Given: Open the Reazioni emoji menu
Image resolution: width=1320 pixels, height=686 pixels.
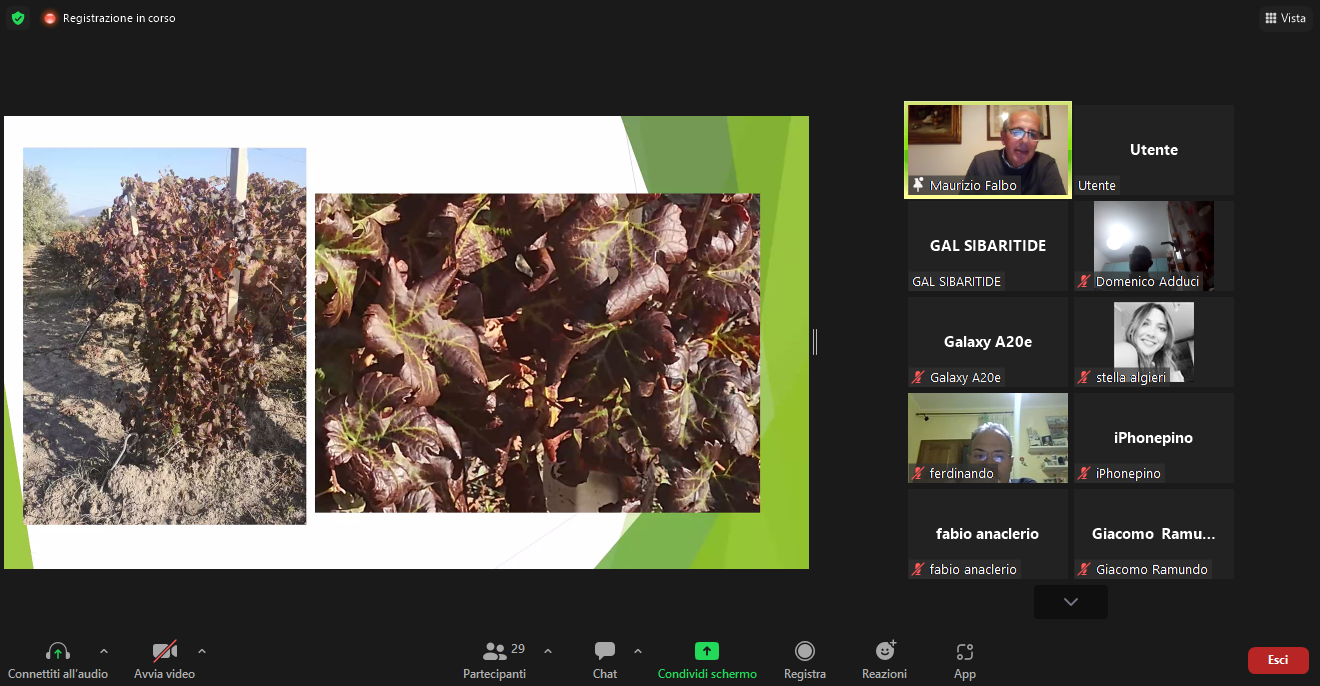Looking at the screenshot, I should (x=885, y=651).
